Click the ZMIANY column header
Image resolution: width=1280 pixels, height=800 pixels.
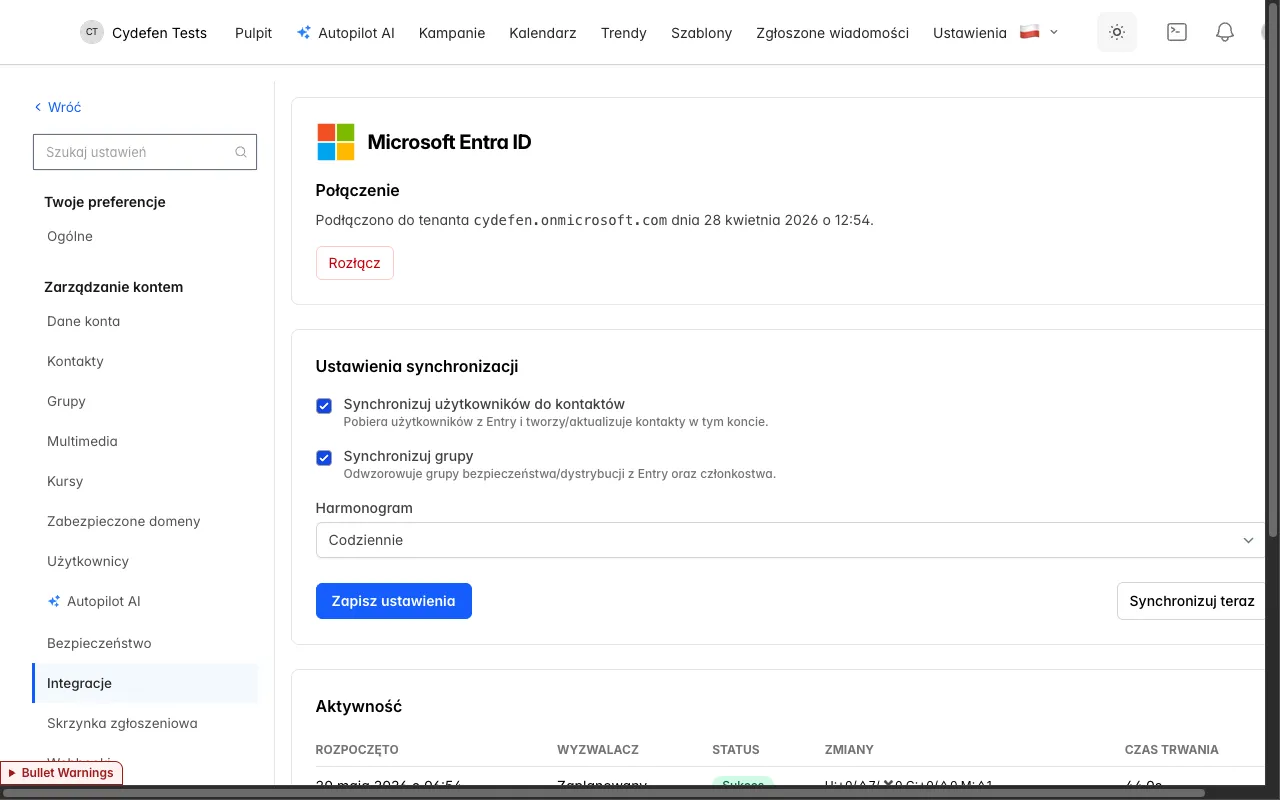(x=849, y=749)
